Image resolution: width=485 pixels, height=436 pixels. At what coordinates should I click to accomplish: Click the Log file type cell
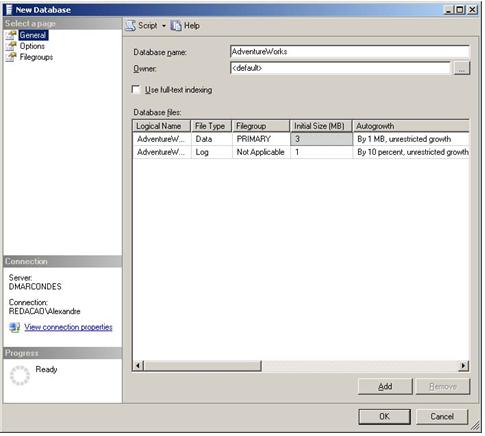pyautogui.click(x=211, y=152)
